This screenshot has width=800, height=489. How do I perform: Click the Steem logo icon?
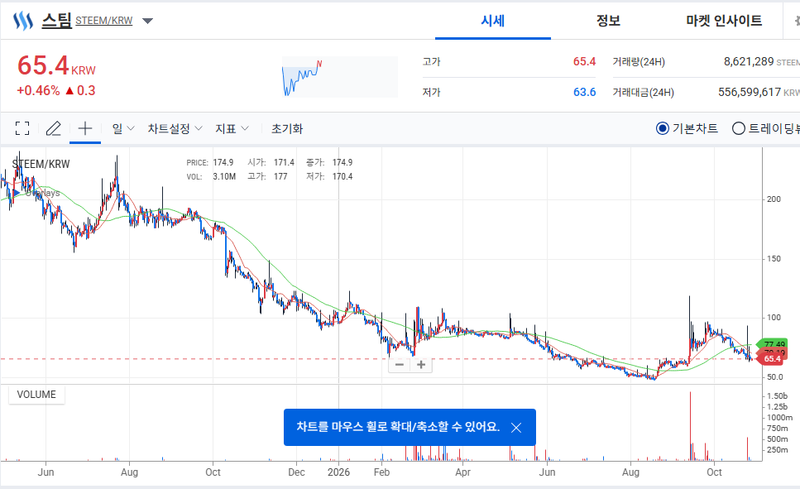23,21
